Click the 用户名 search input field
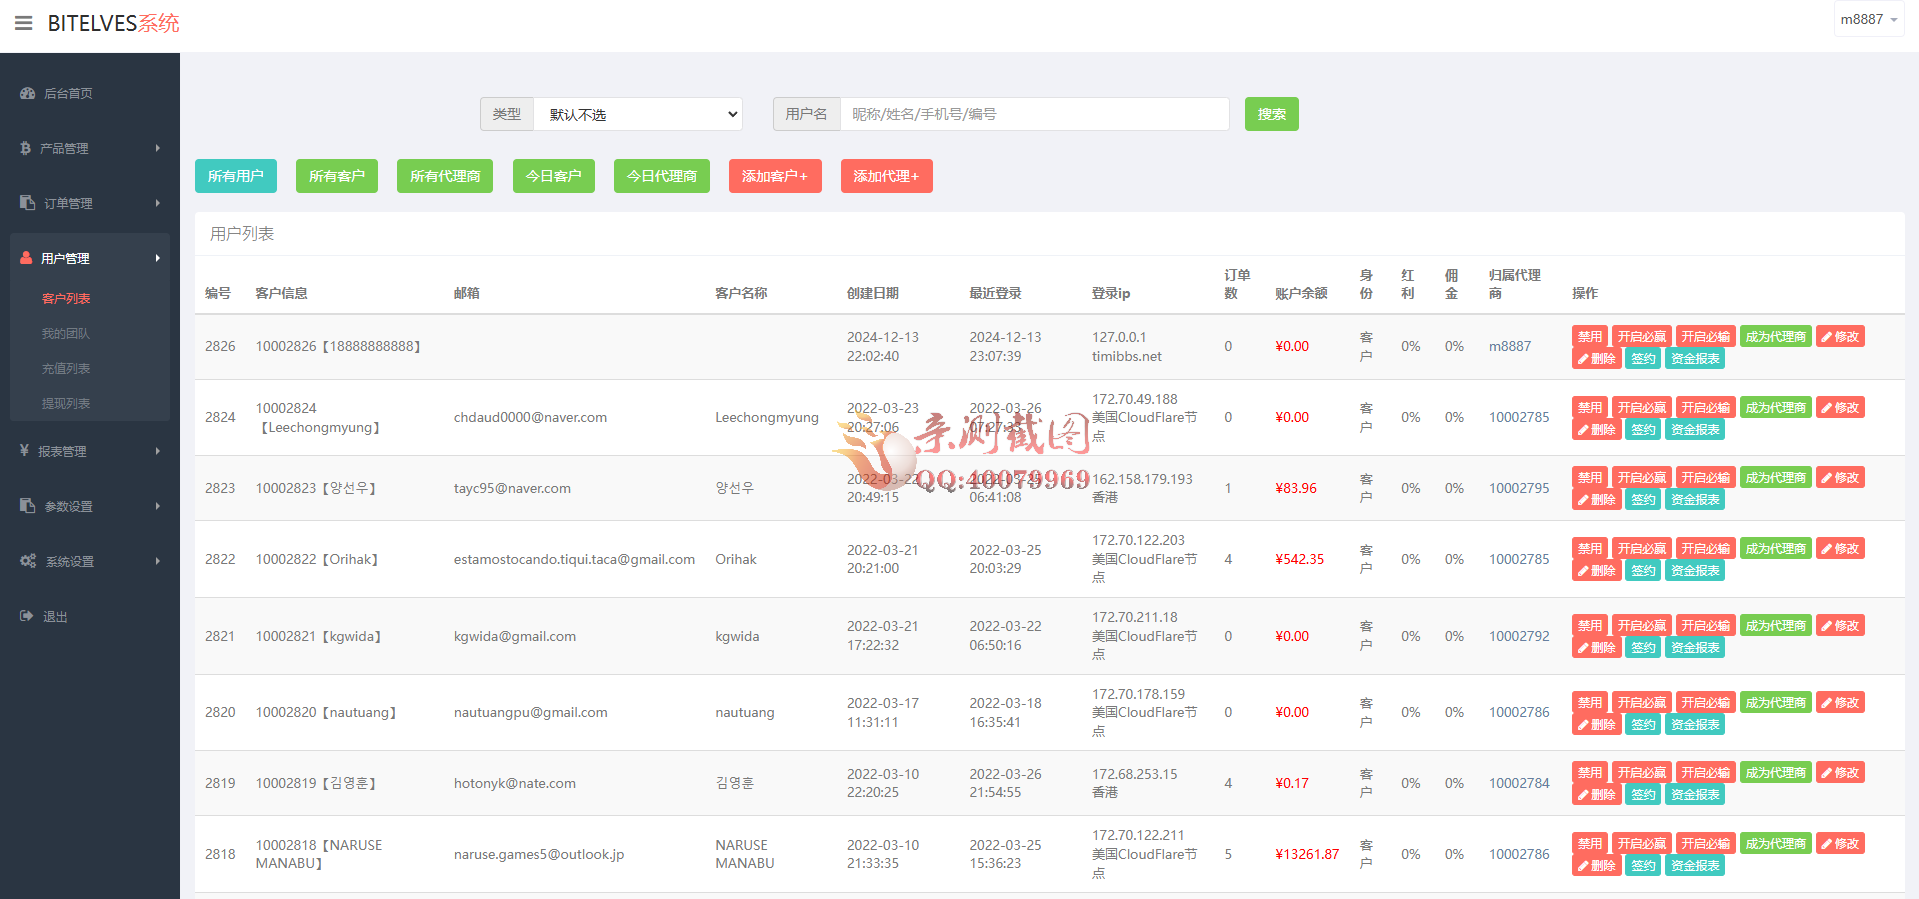The width and height of the screenshot is (1919, 899). pos(1034,114)
